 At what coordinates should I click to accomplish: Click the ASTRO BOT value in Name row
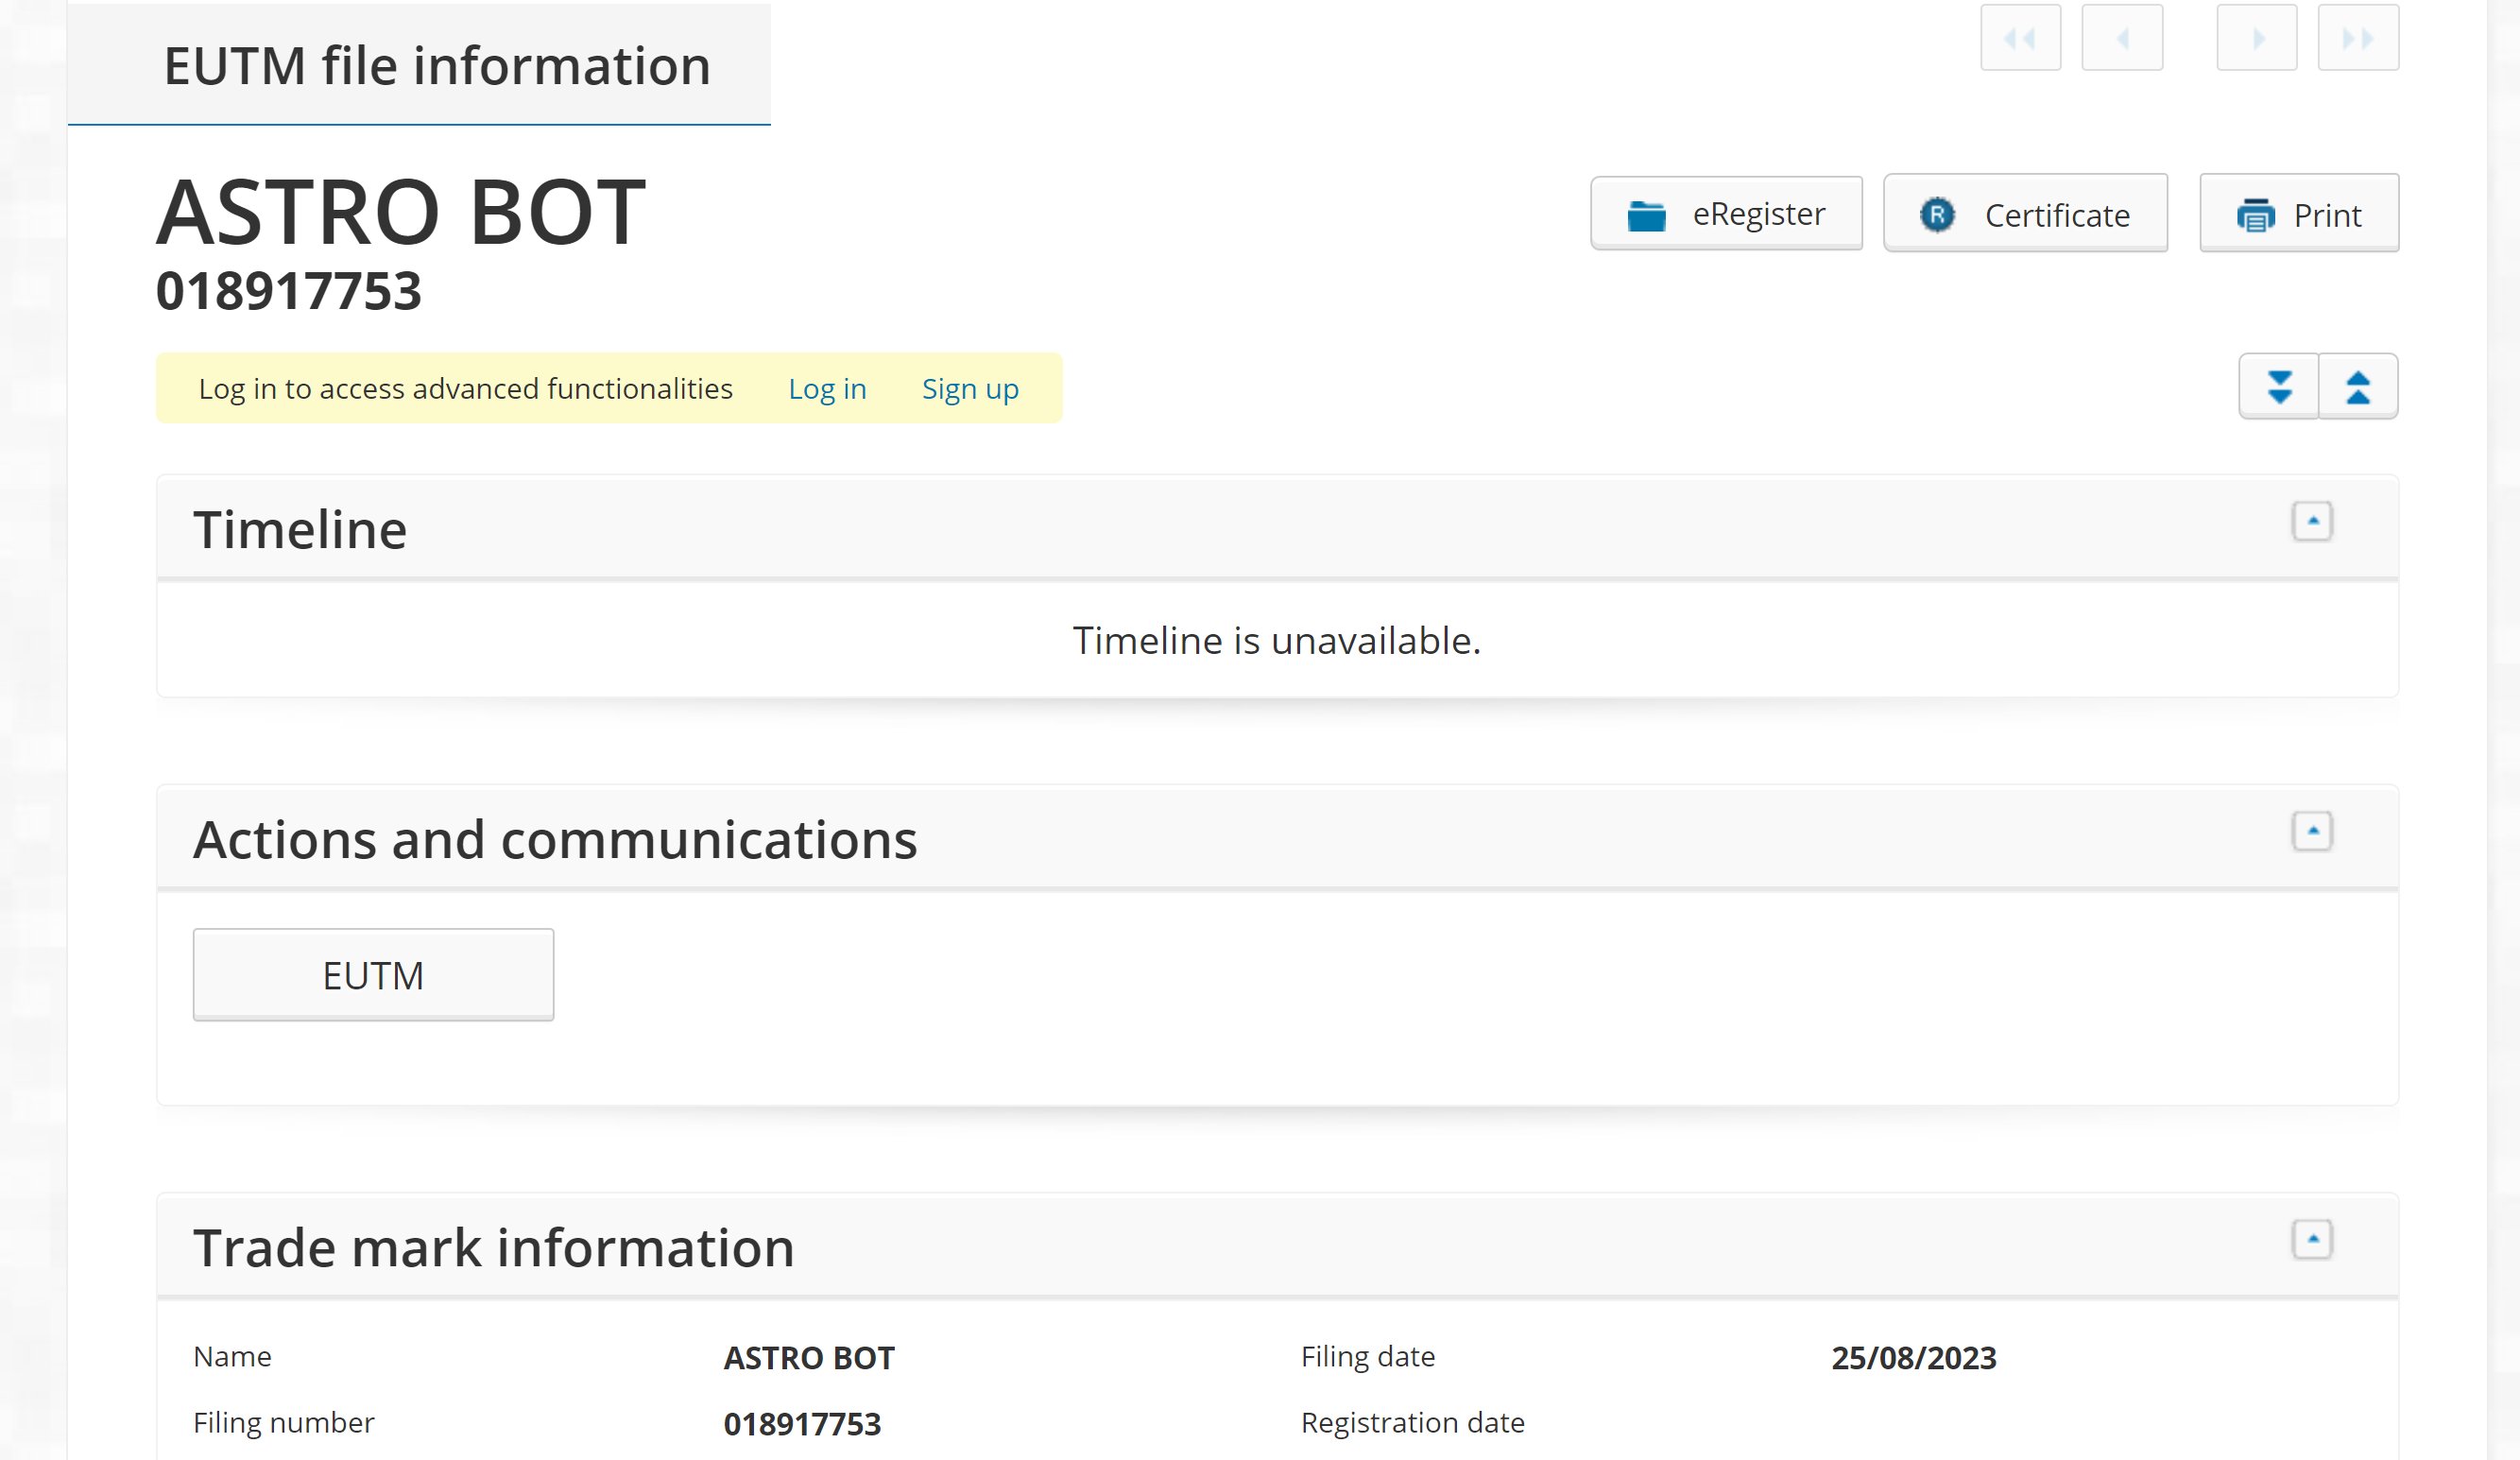tap(809, 1358)
